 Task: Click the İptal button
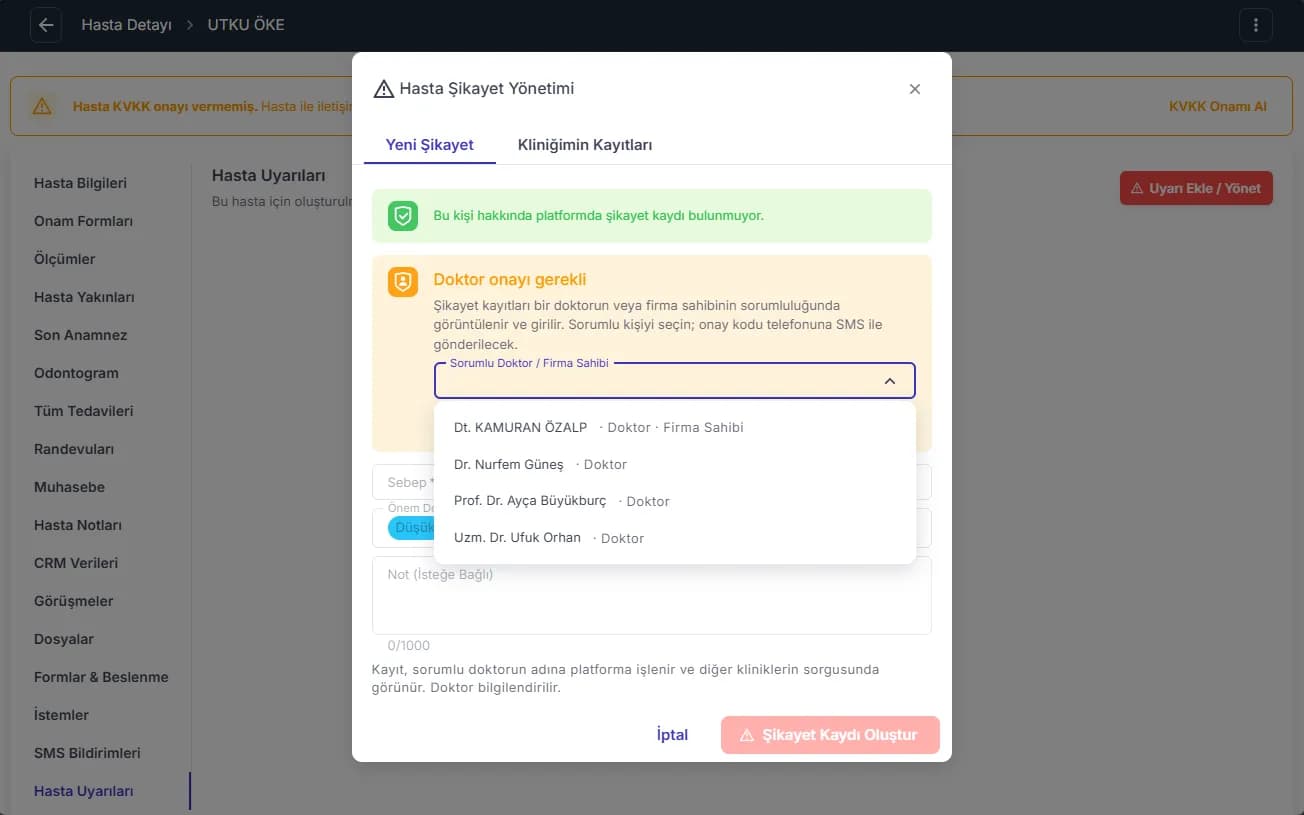(x=672, y=735)
